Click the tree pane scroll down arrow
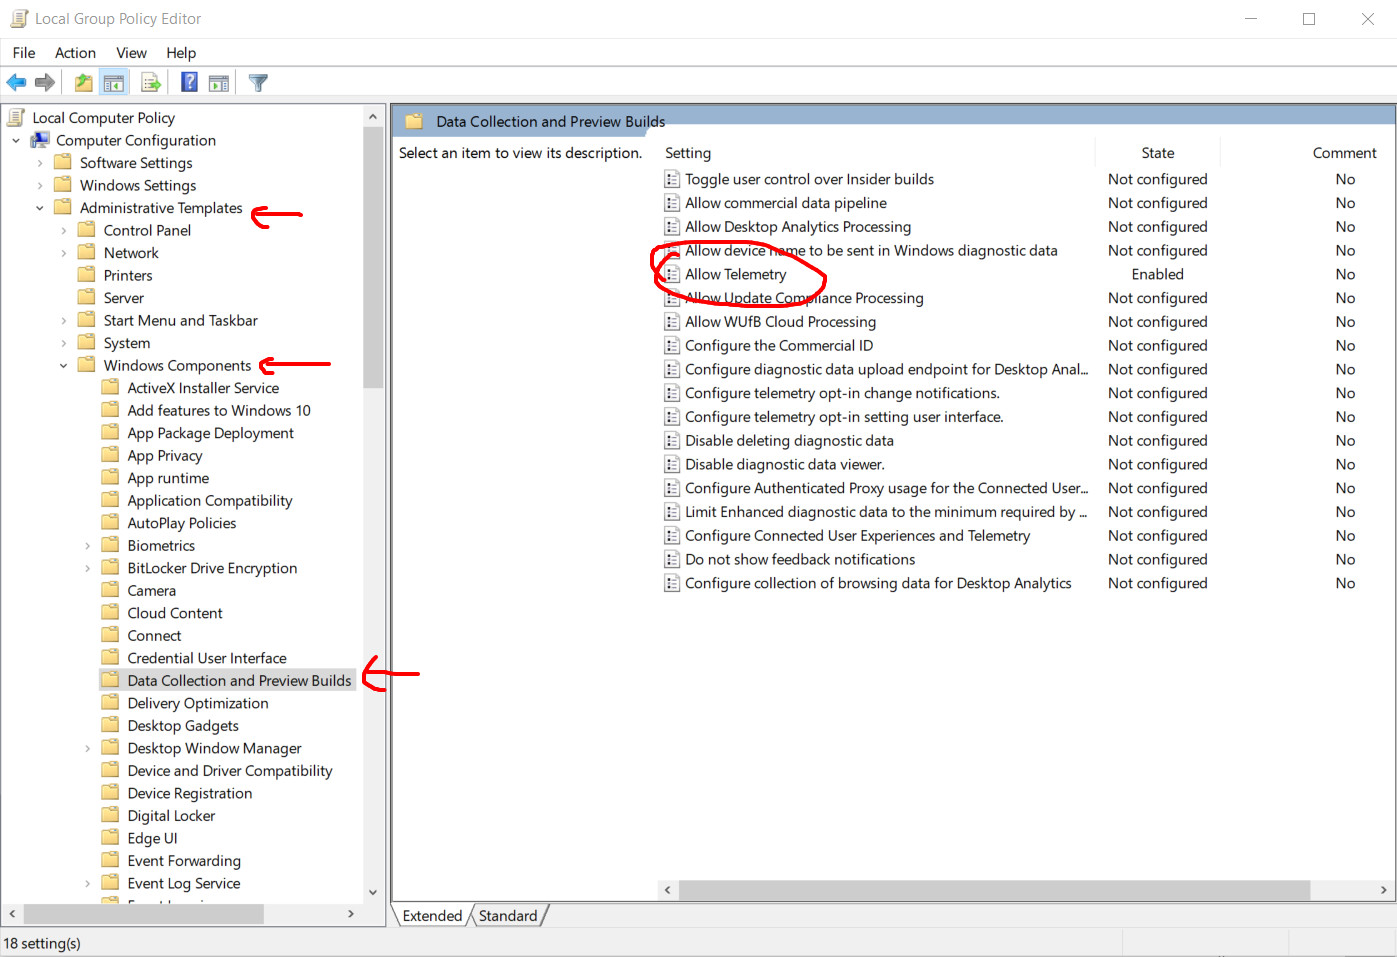This screenshot has width=1397, height=957. pyautogui.click(x=373, y=892)
